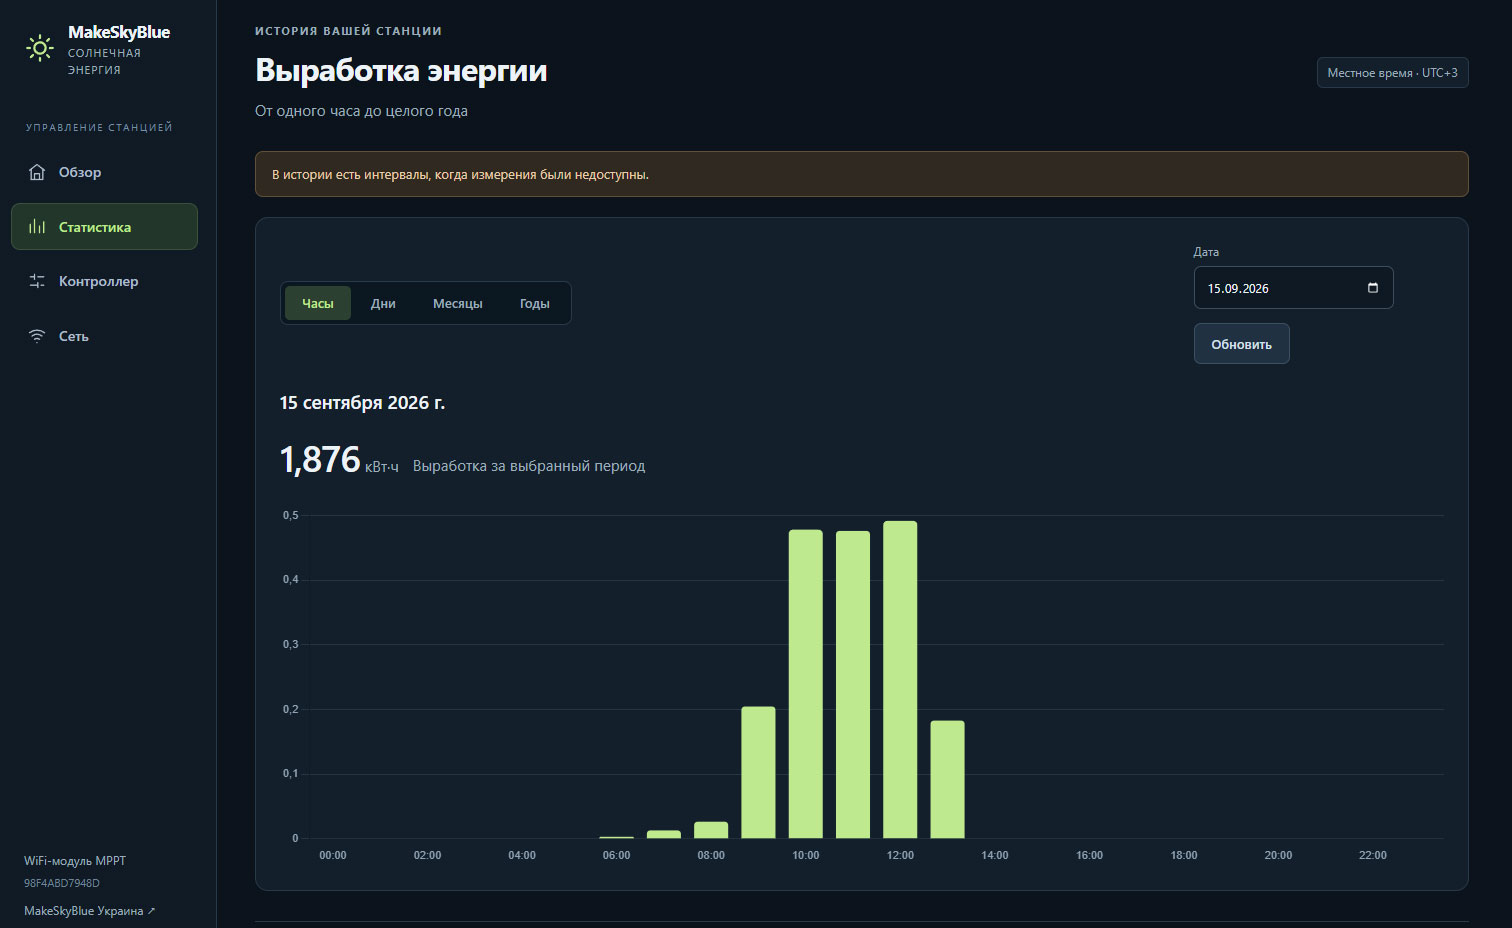
Task: Switch to the Часы tab
Action: (x=318, y=303)
